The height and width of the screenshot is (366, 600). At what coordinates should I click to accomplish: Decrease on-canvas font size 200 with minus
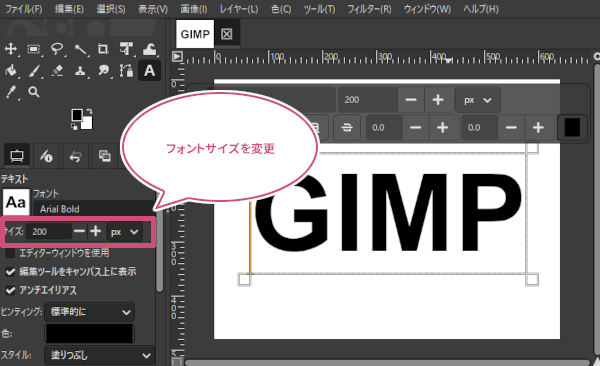pyautogui.click(x=411, y=100)
